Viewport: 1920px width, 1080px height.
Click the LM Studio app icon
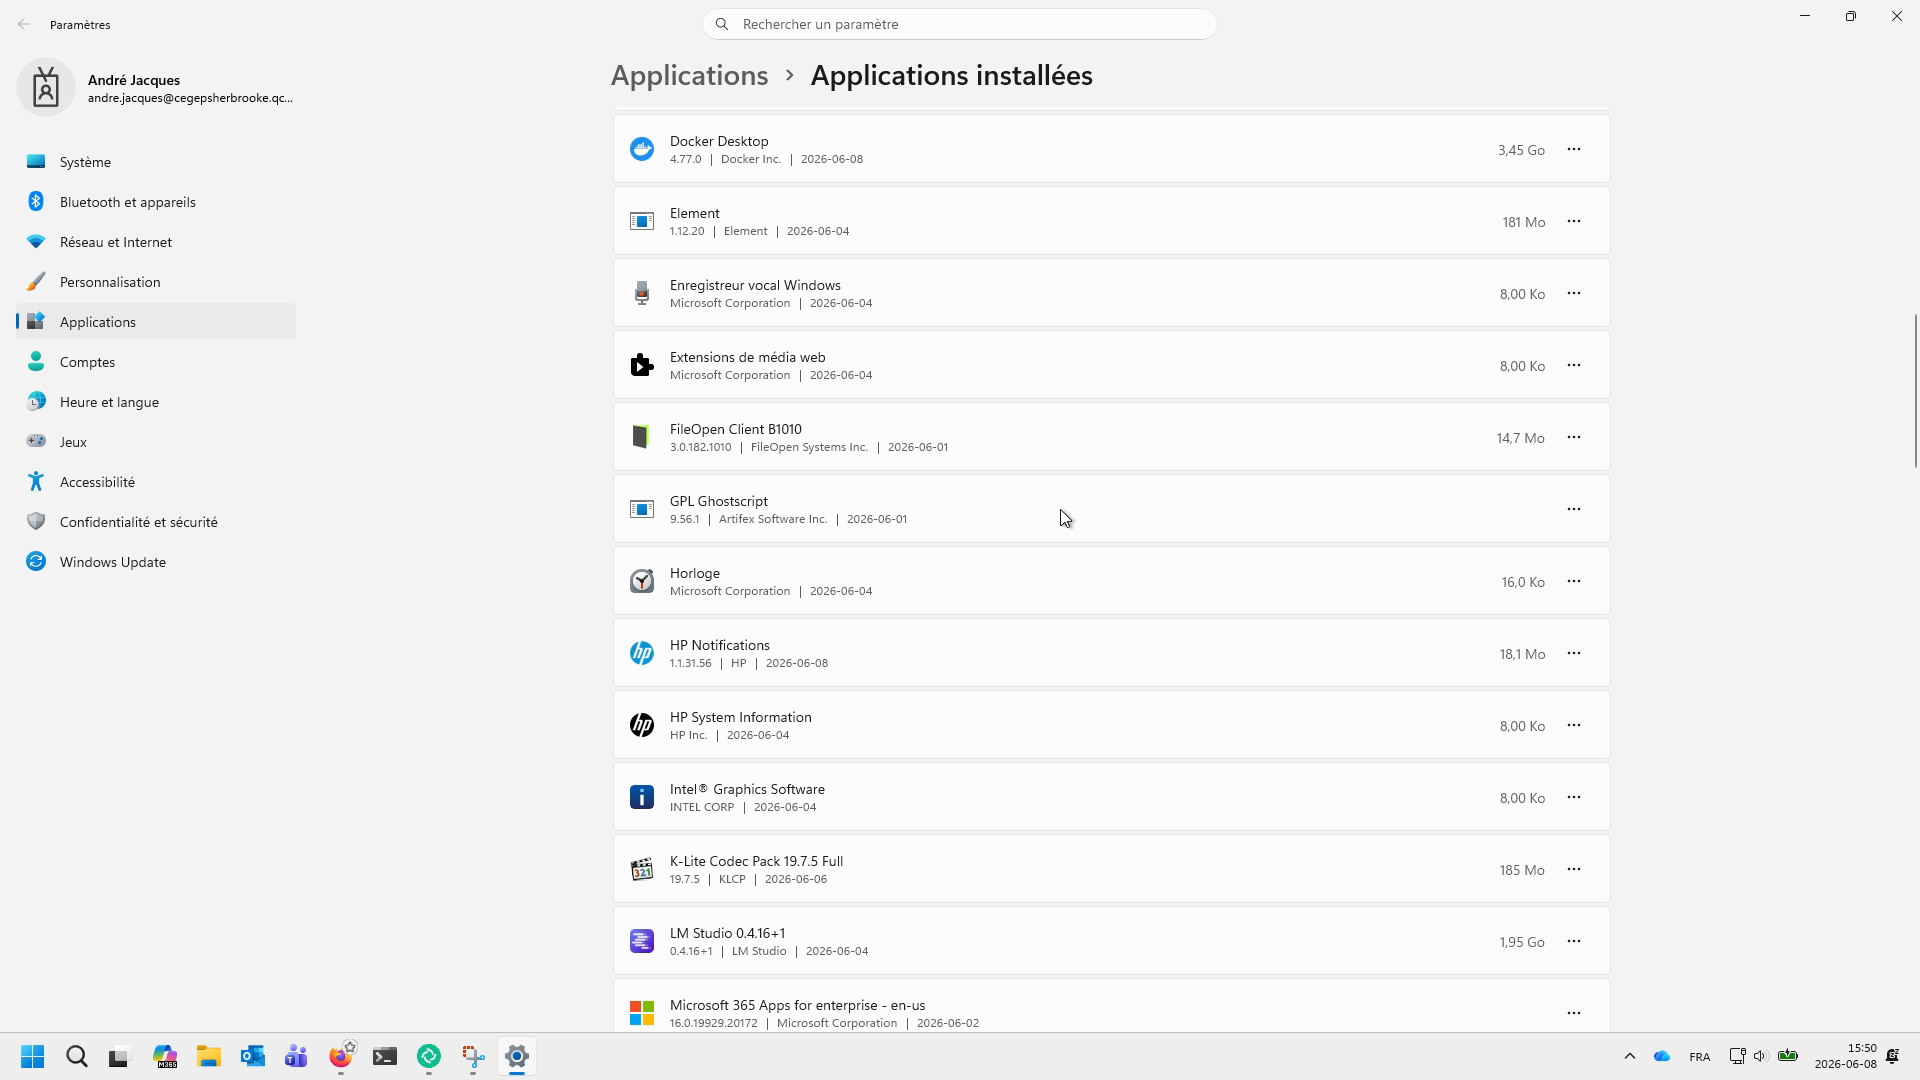642,941
